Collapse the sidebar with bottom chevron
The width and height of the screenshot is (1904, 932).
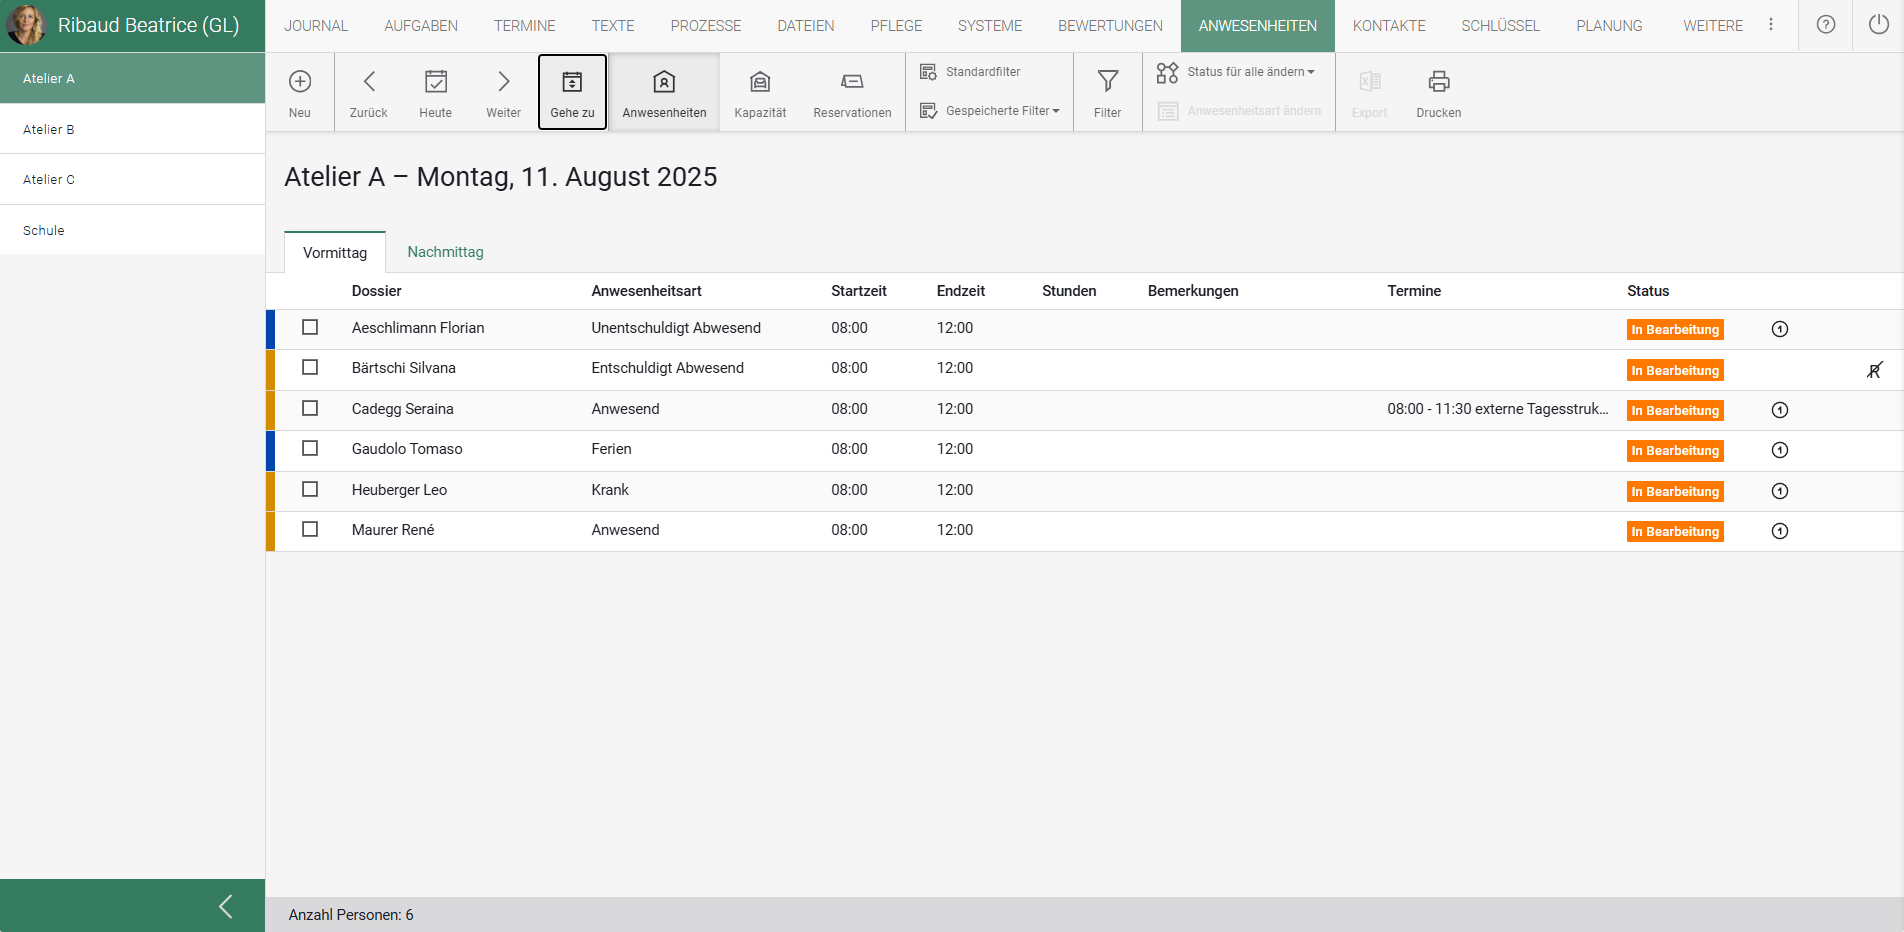coord(226,906)
